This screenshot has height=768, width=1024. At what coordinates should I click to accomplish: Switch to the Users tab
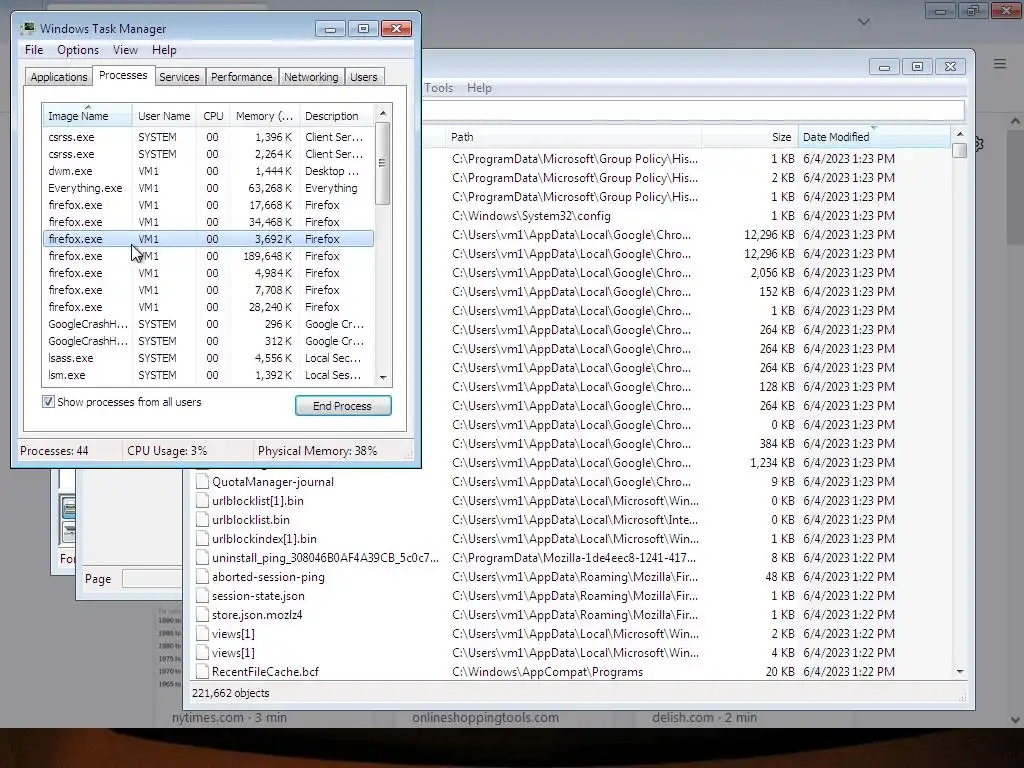pyautogui.click(x=364, y=77)
